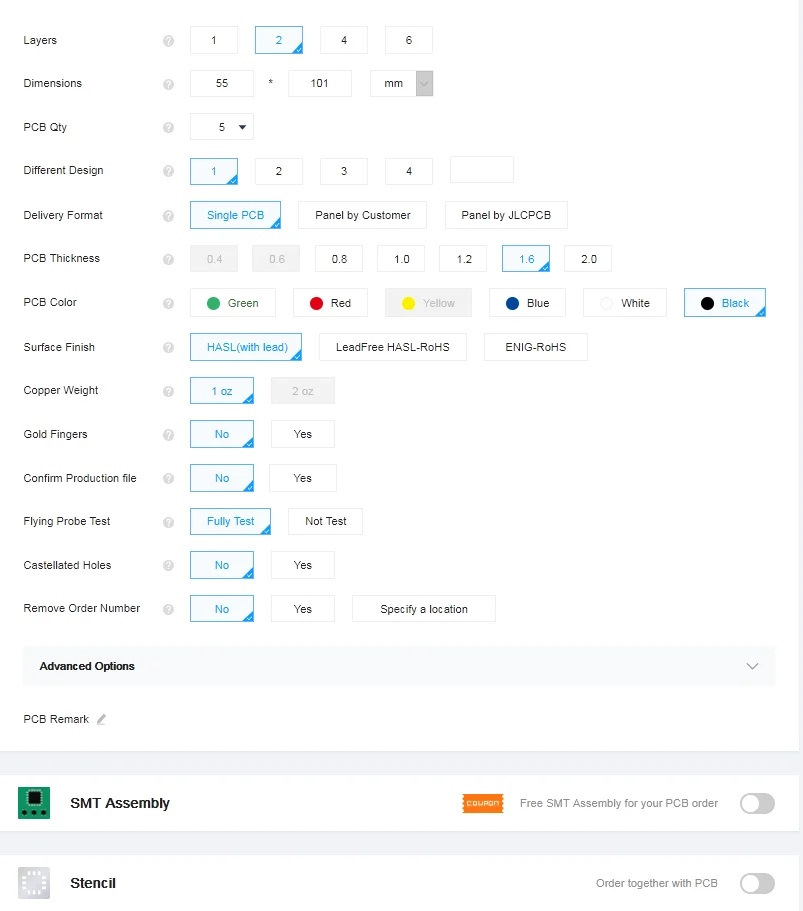Choose Specify a location for order number
Screen dimensions: 803x911
423,609
